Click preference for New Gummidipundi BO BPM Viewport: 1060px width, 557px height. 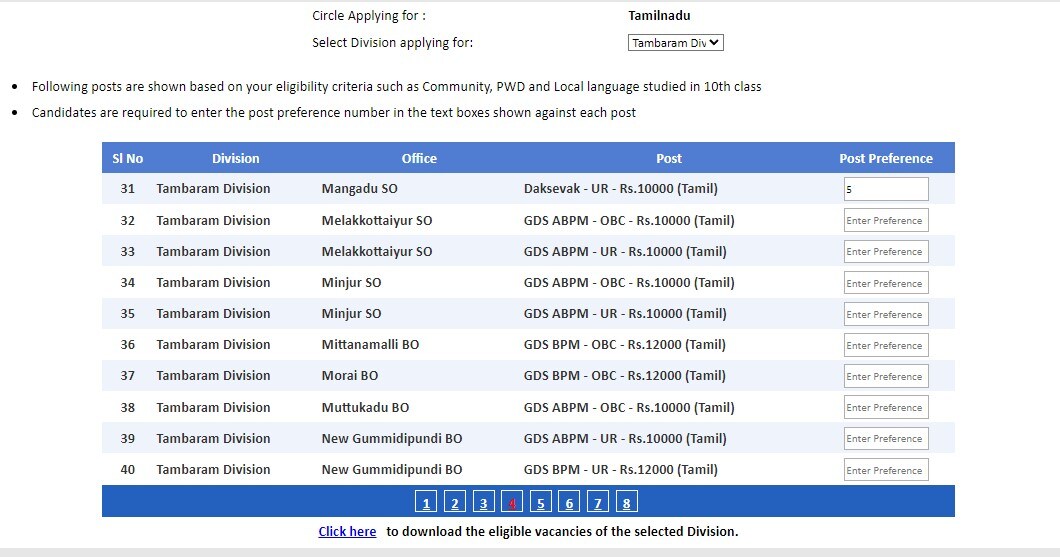coord(885,470)
